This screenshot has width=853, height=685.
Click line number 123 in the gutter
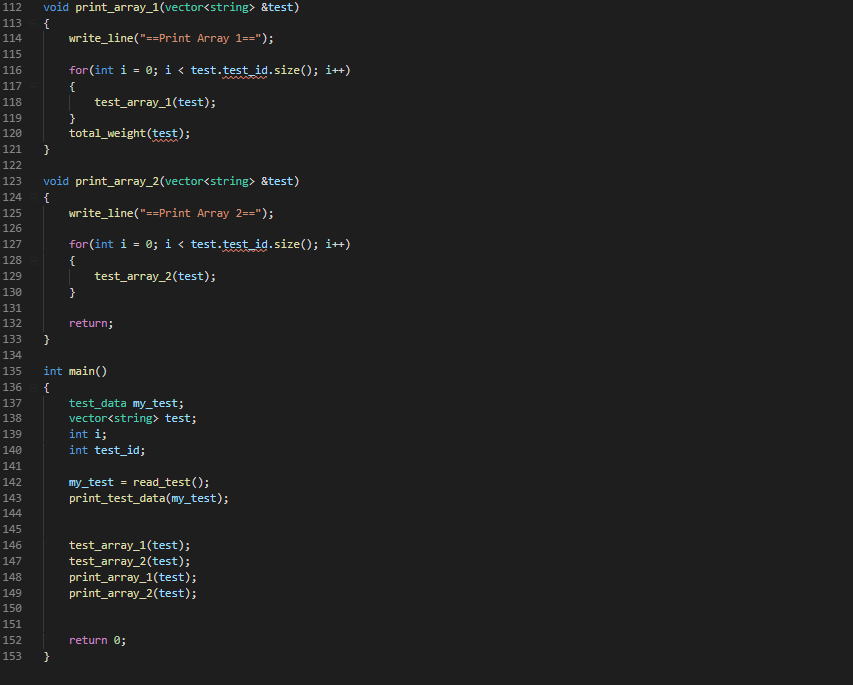[12, 181]
